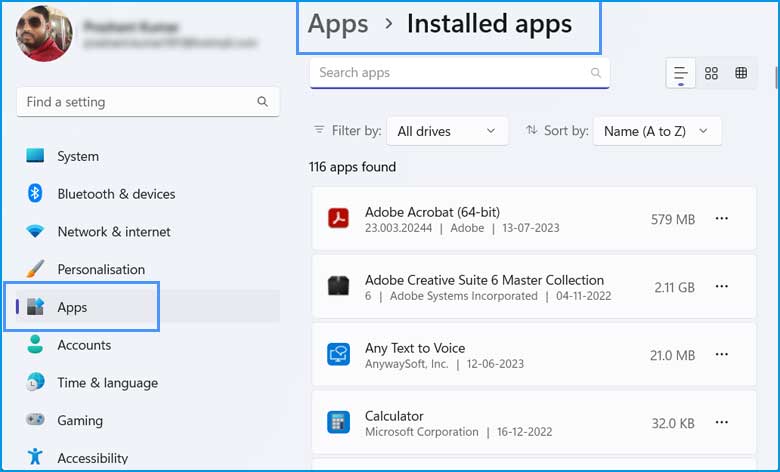Open Accessibility settings
The width and height of the screenshot is (780, 472).
point(148,458)
